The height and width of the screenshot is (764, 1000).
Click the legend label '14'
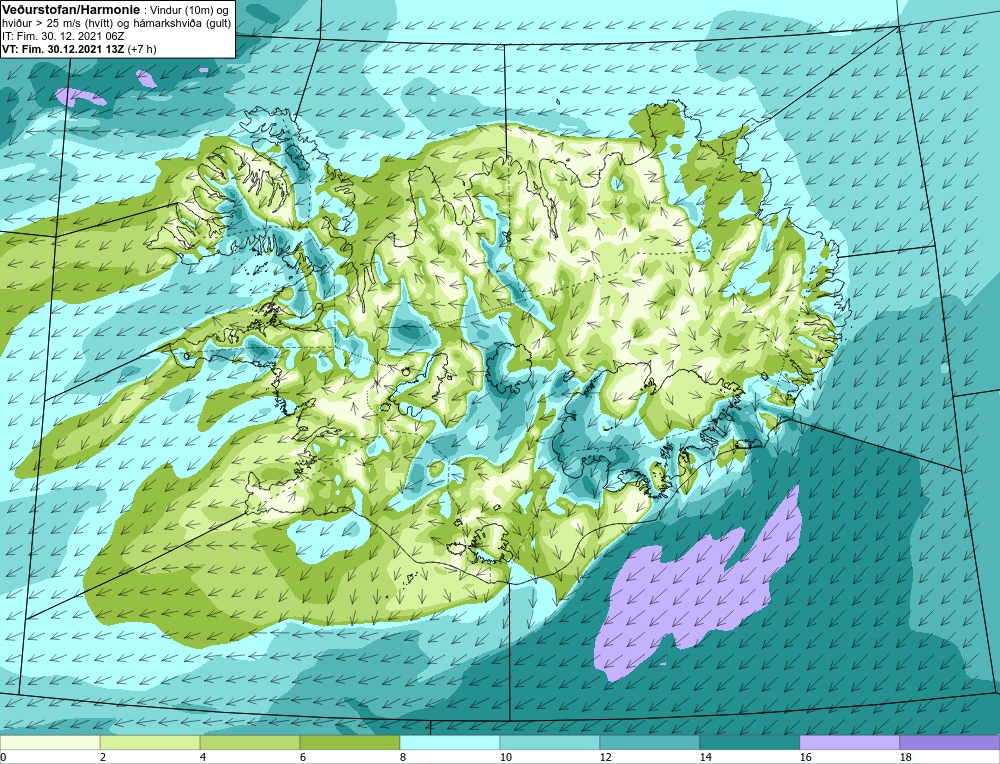pos(706,757)
